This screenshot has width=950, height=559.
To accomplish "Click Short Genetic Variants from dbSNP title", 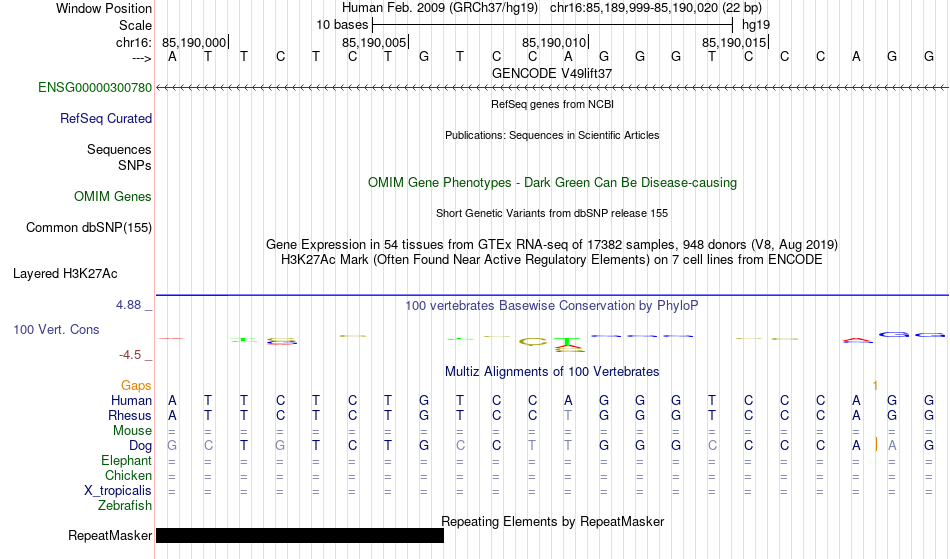I will pyautogui.click(x=552, y=213).
